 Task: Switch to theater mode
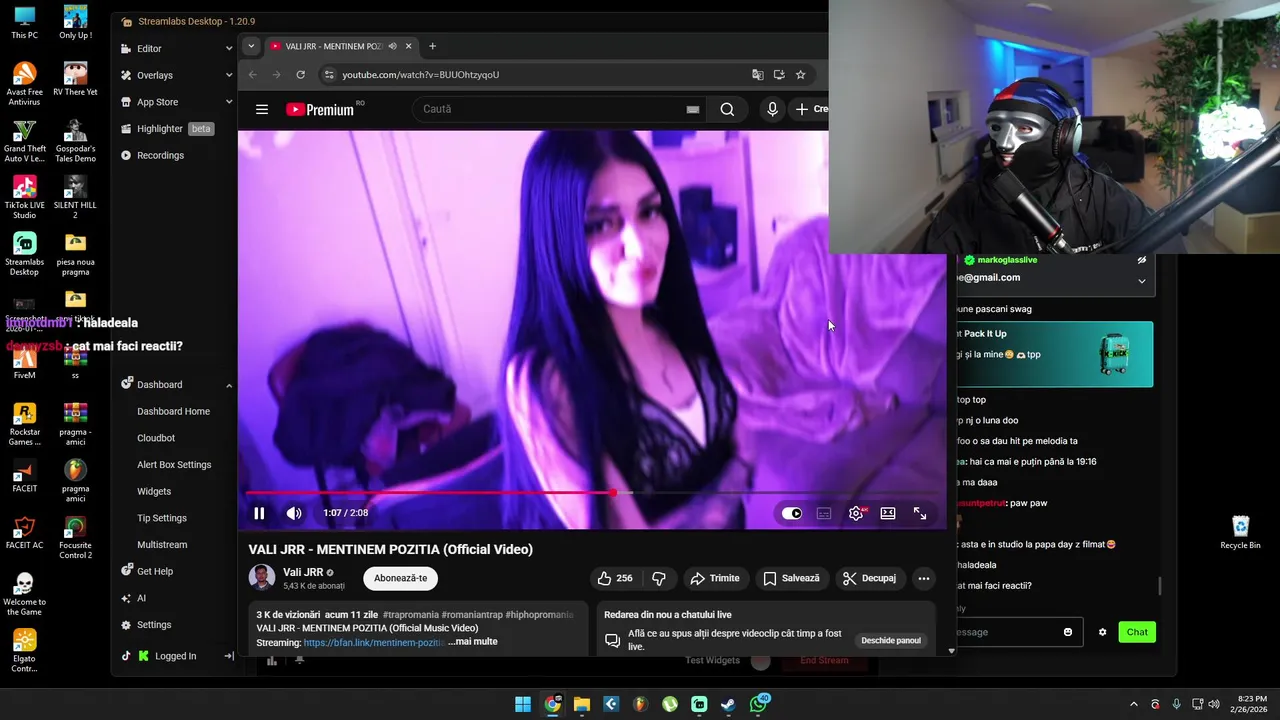[x=888, y=513]
